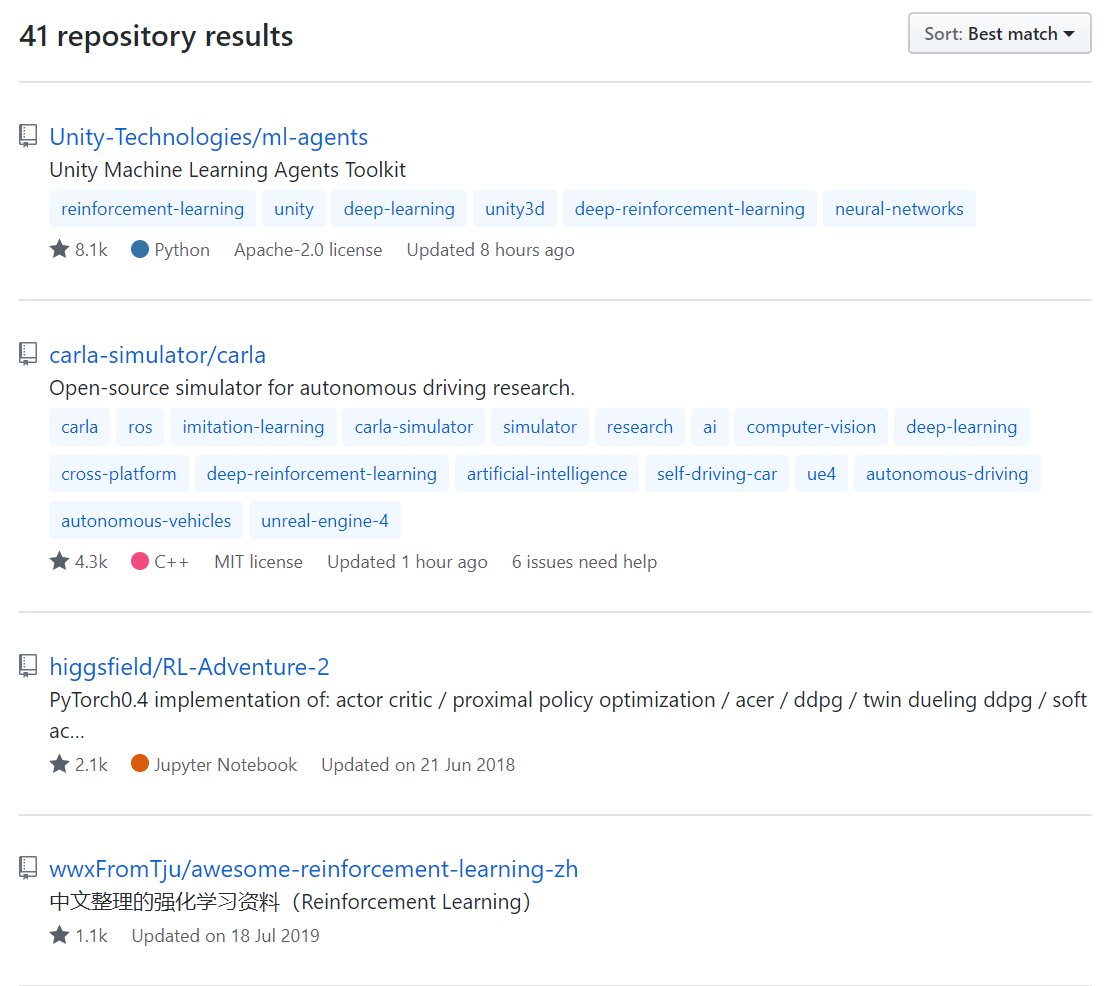Click the unreal-engine-4 topic tag

click(324, 520)
